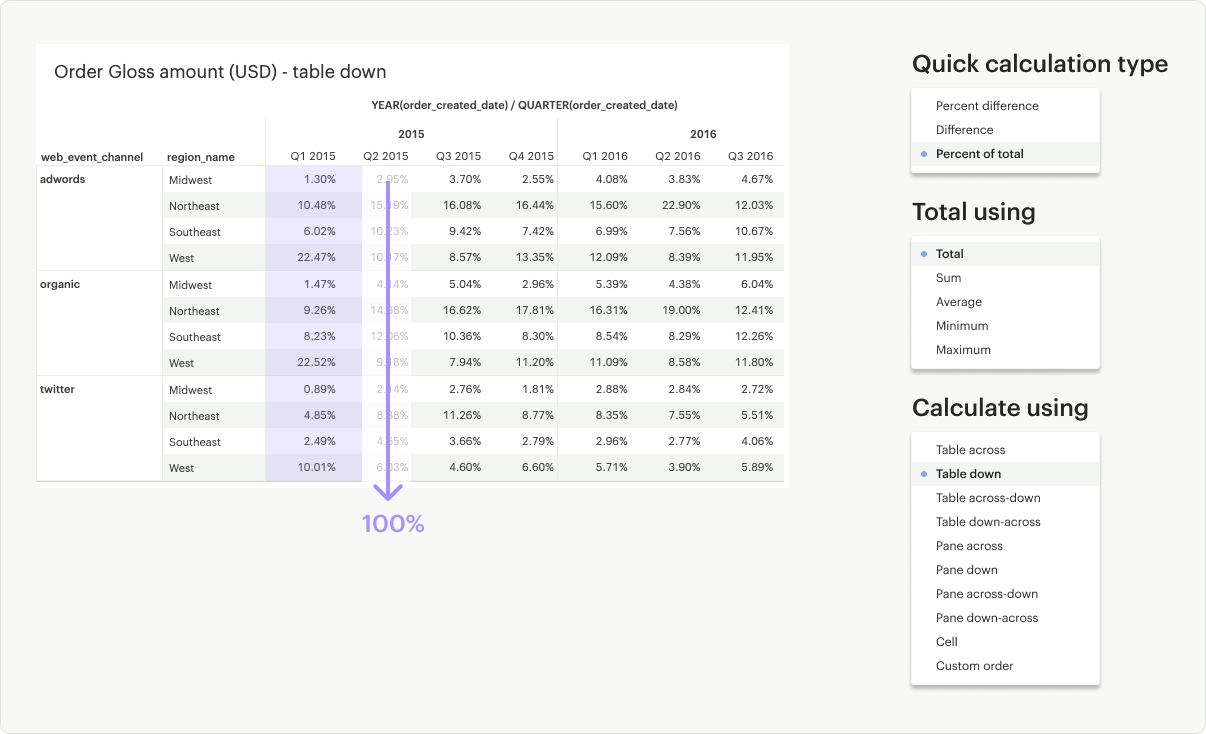Click the twitter row group label
The width and height of the screenshot is (1206, 734).
pos(57,390)
